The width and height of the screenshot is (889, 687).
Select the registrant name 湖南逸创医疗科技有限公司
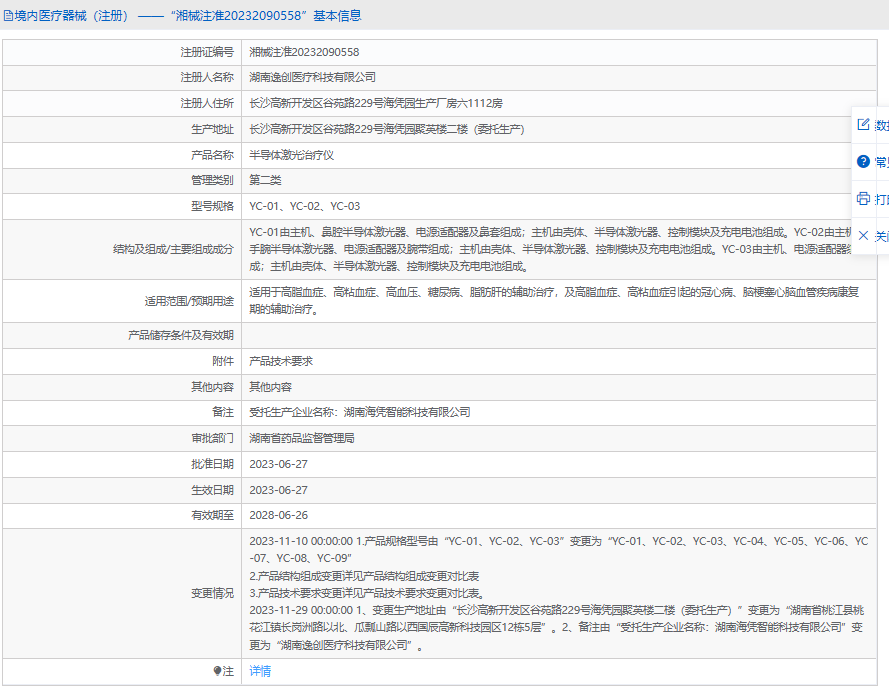pyautogui.click(x=312, y=77)
